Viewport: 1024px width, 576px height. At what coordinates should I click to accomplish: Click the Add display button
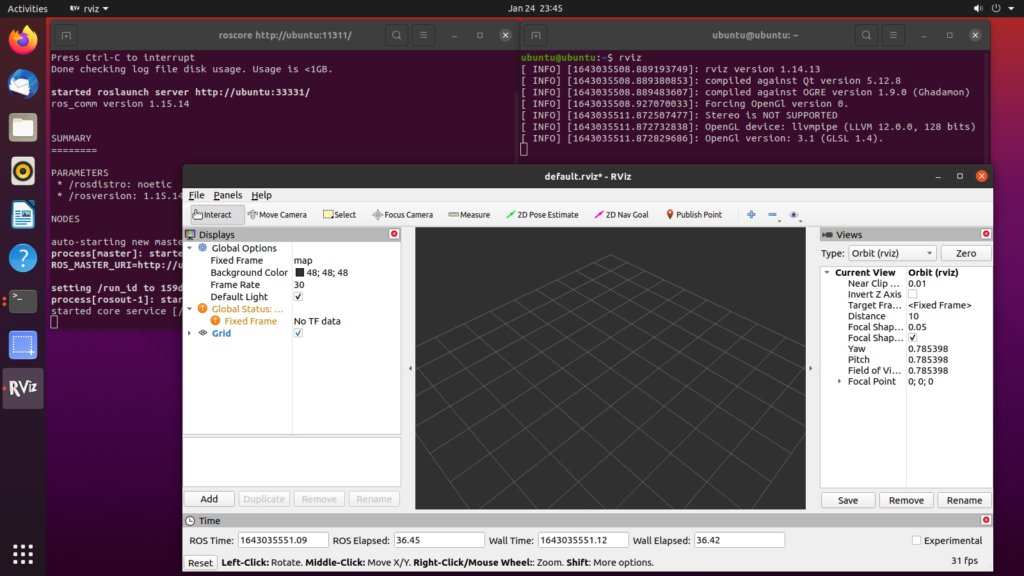point(209,499)
